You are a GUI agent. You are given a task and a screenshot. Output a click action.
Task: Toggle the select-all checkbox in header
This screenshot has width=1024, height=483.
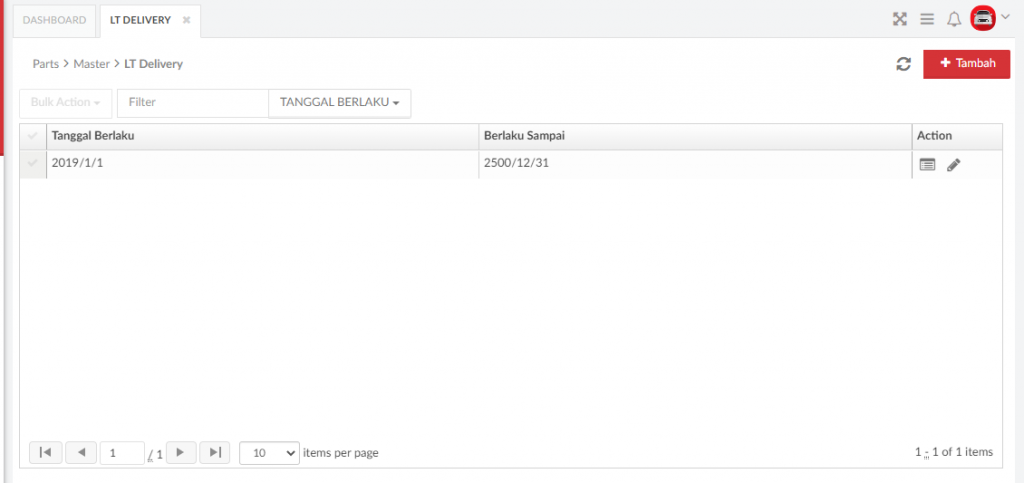pos(33,136)
